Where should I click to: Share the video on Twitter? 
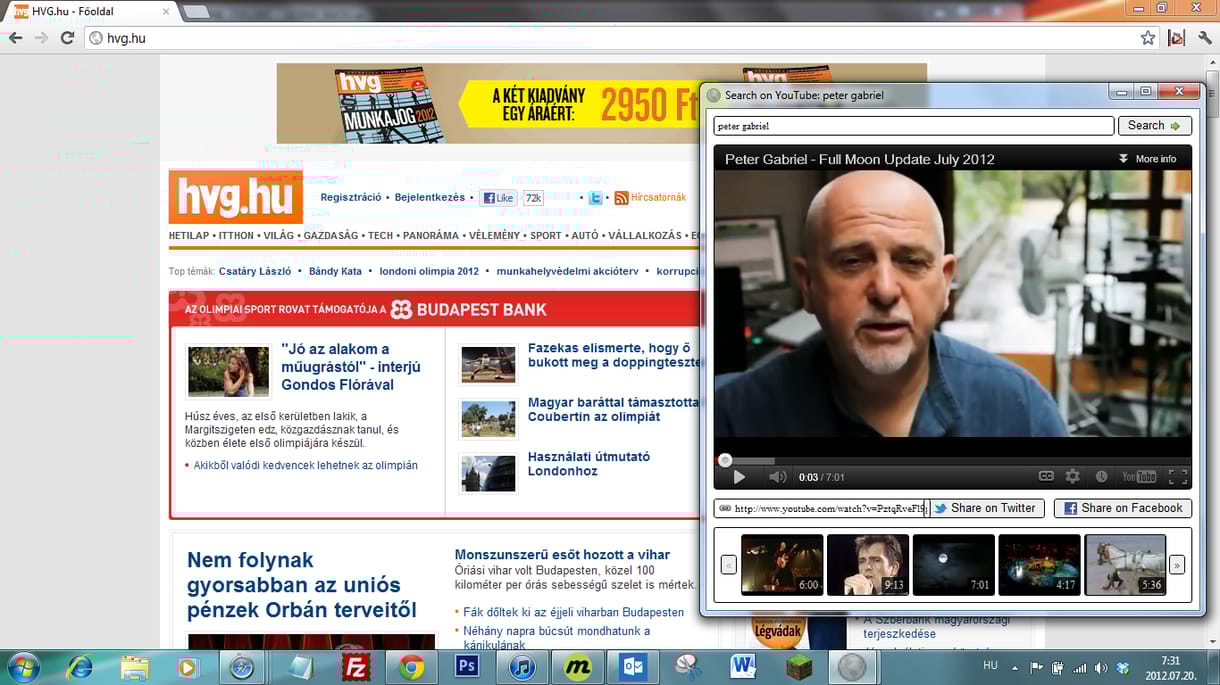986,508
